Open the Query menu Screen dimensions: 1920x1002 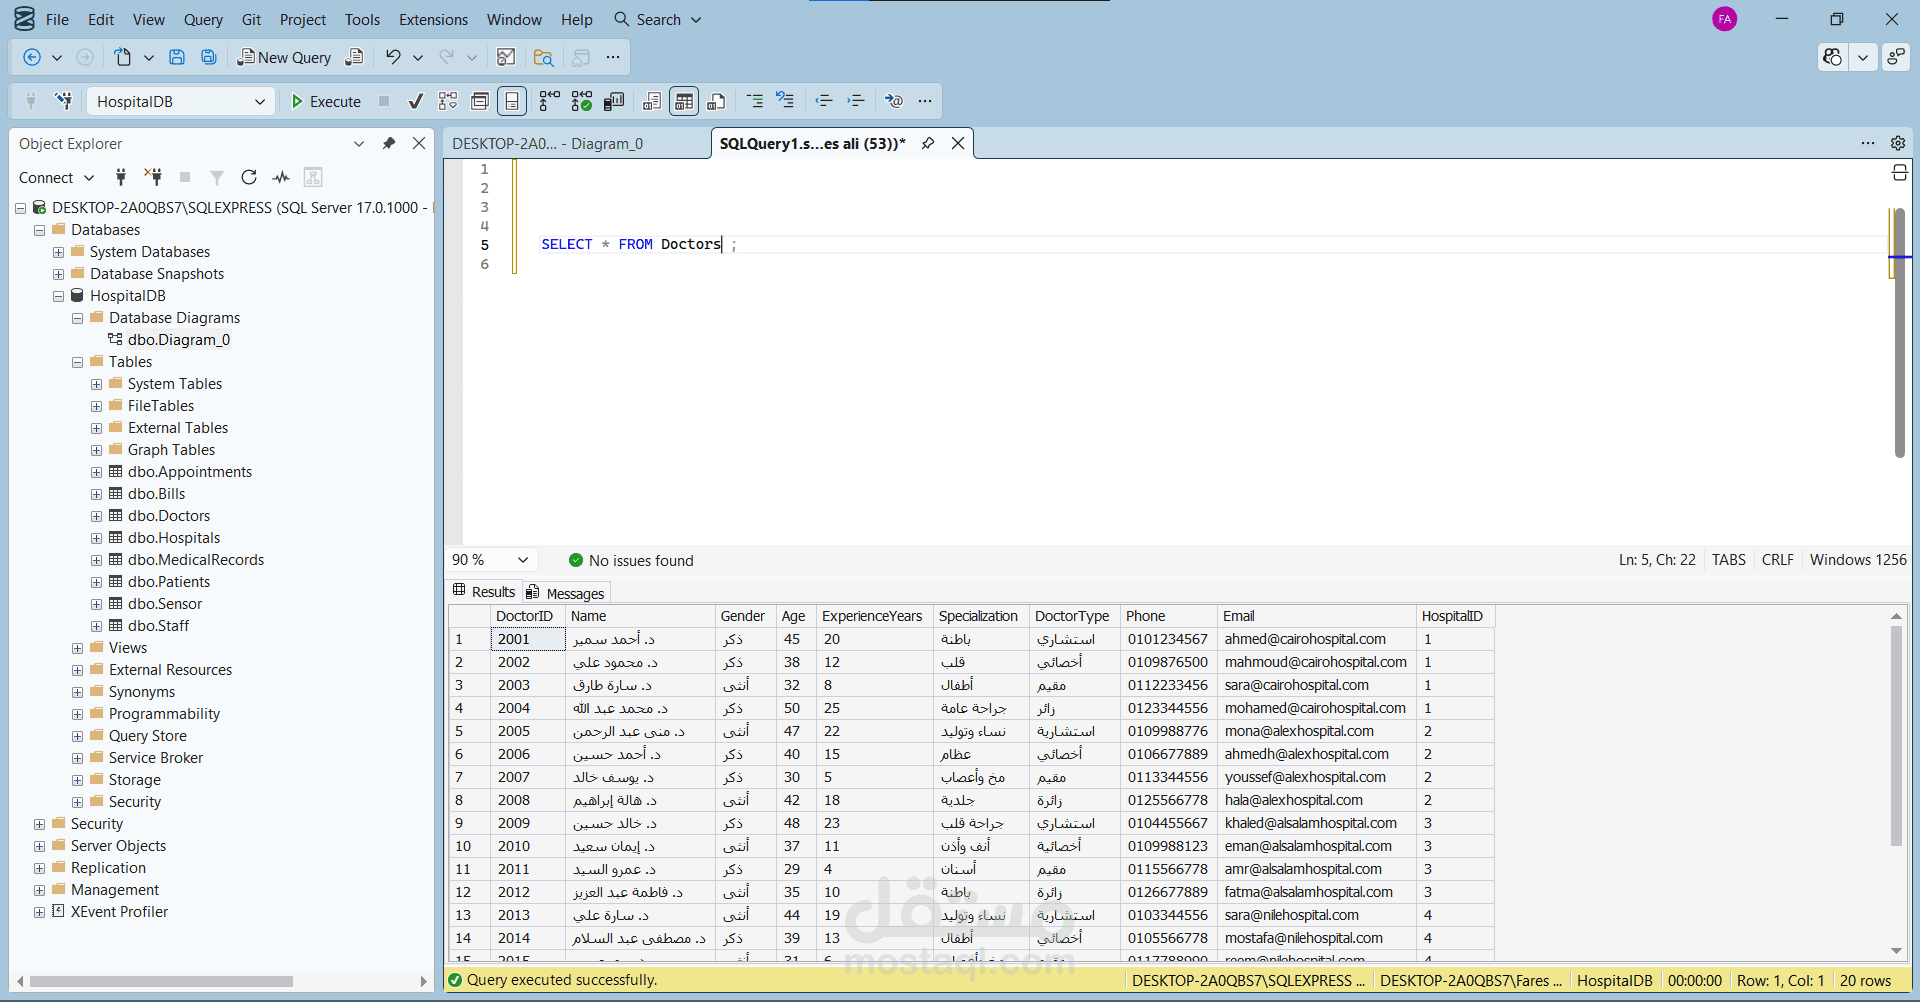tap(203, 19)
